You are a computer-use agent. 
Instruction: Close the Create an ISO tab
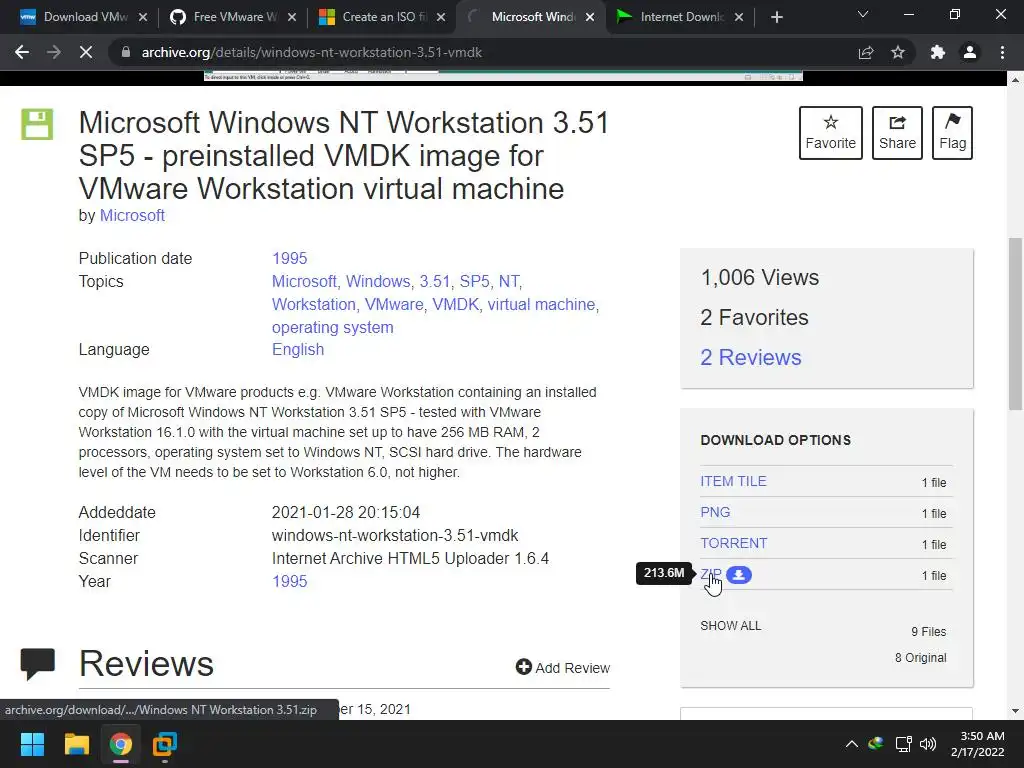point(441,17)
